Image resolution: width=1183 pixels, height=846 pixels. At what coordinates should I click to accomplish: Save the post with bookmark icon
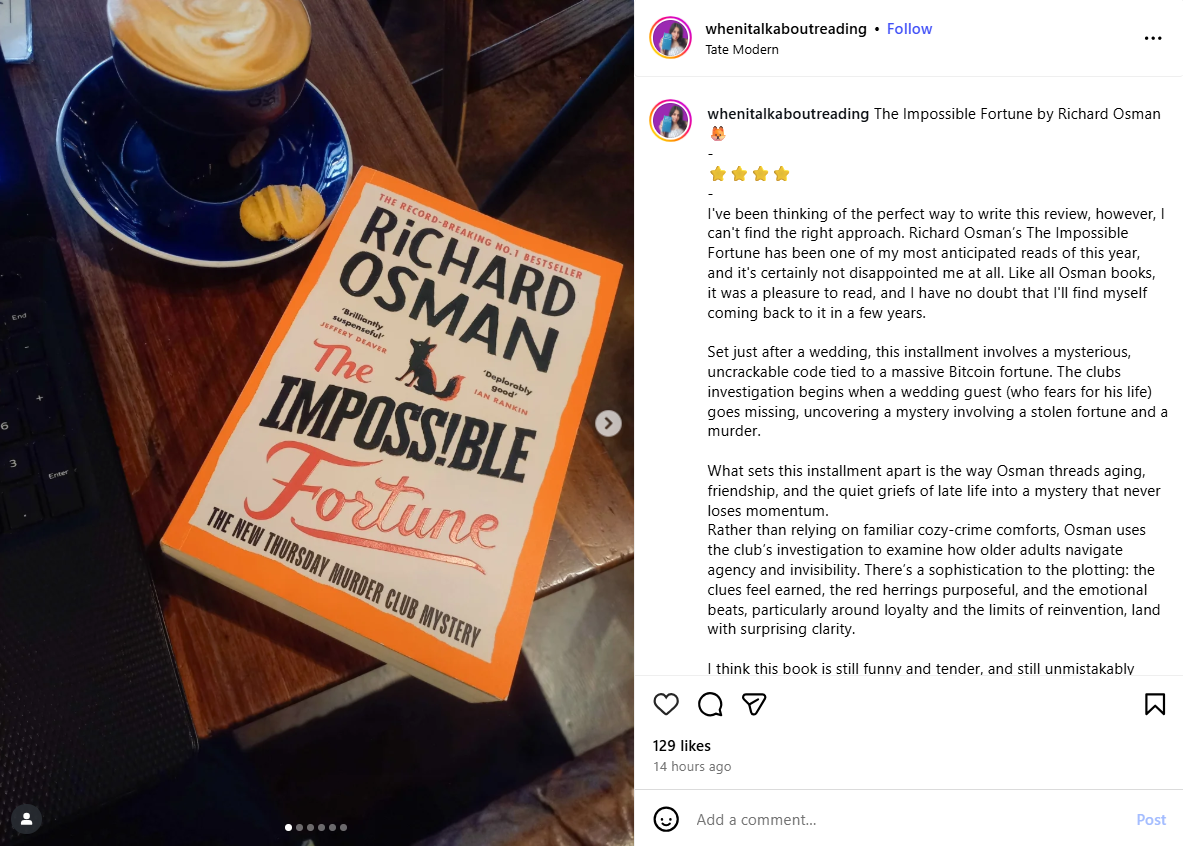coord(1154,704)
